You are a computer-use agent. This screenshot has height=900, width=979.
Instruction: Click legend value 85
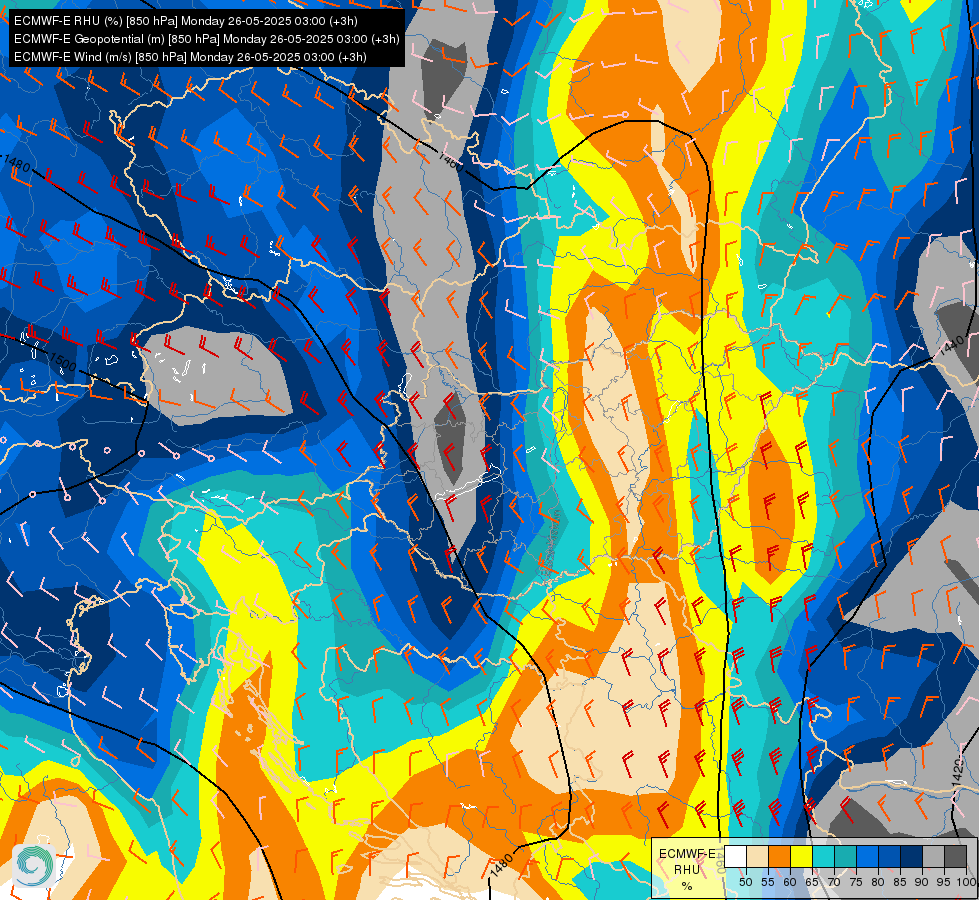[900, 883]
